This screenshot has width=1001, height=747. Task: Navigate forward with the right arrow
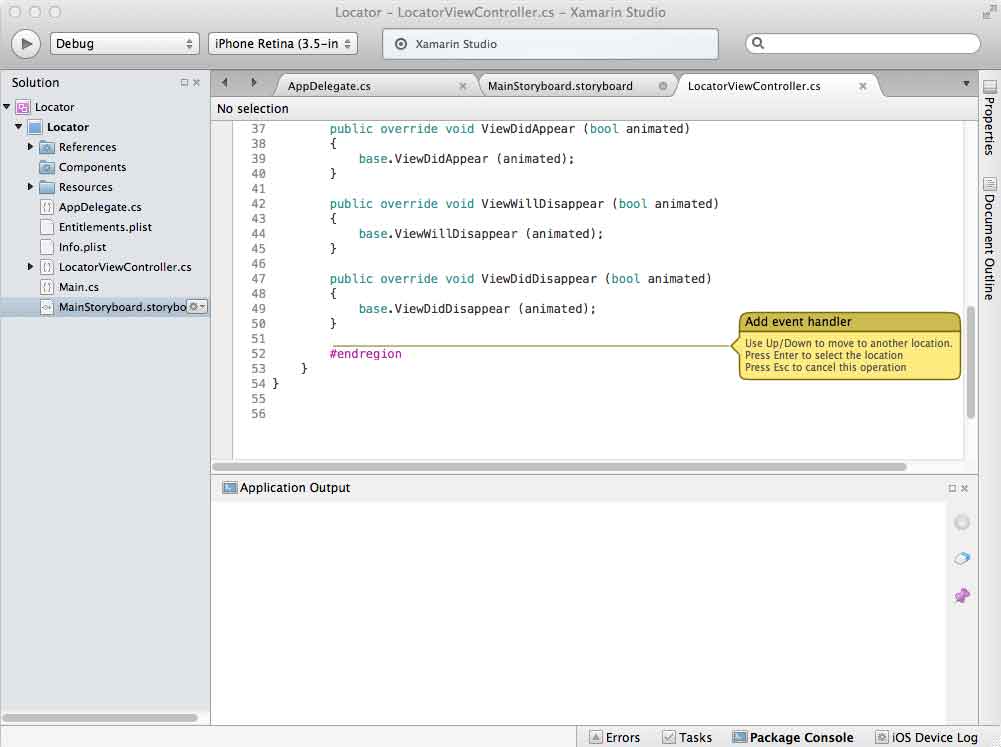254,82
